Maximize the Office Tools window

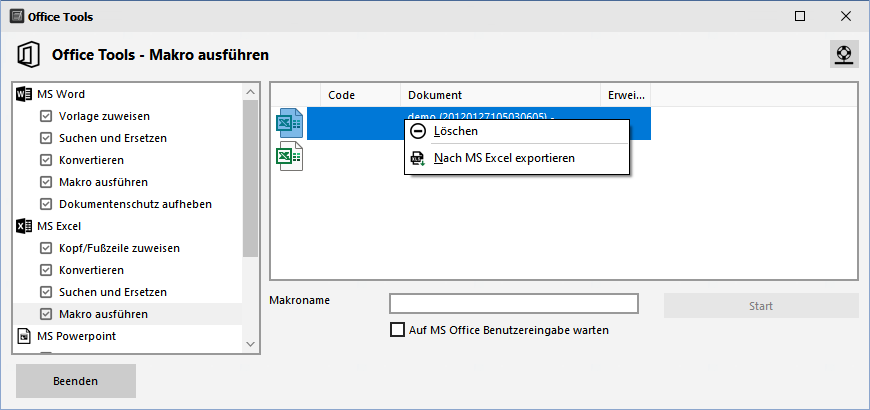[x=800, y=16]
